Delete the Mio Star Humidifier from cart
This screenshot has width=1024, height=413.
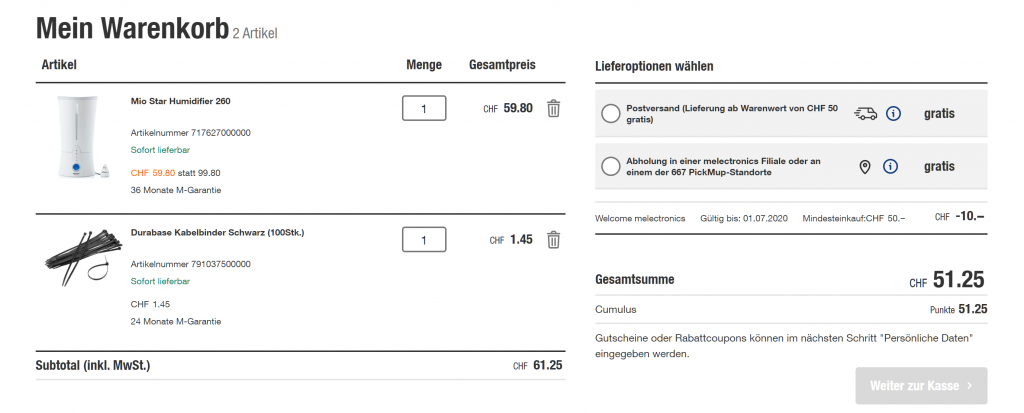click(553, 108)
